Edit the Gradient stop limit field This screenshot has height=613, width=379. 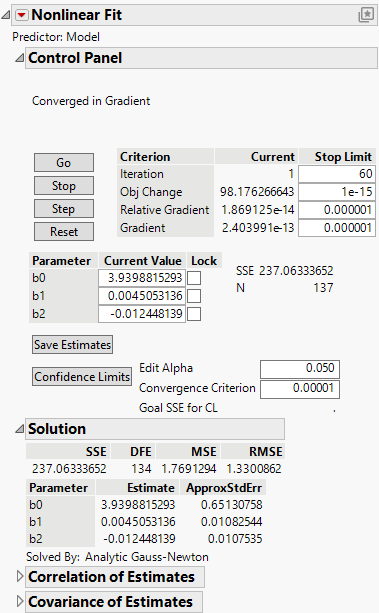pos(337,228)
